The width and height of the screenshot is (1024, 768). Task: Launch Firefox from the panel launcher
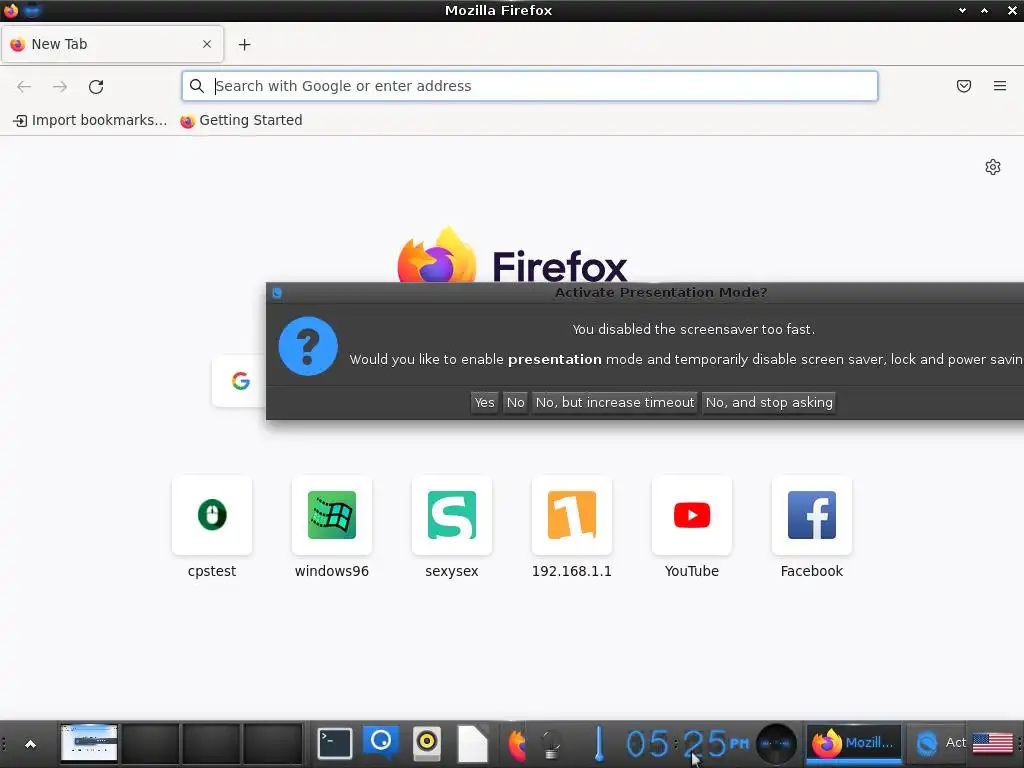tap(517, 744)
